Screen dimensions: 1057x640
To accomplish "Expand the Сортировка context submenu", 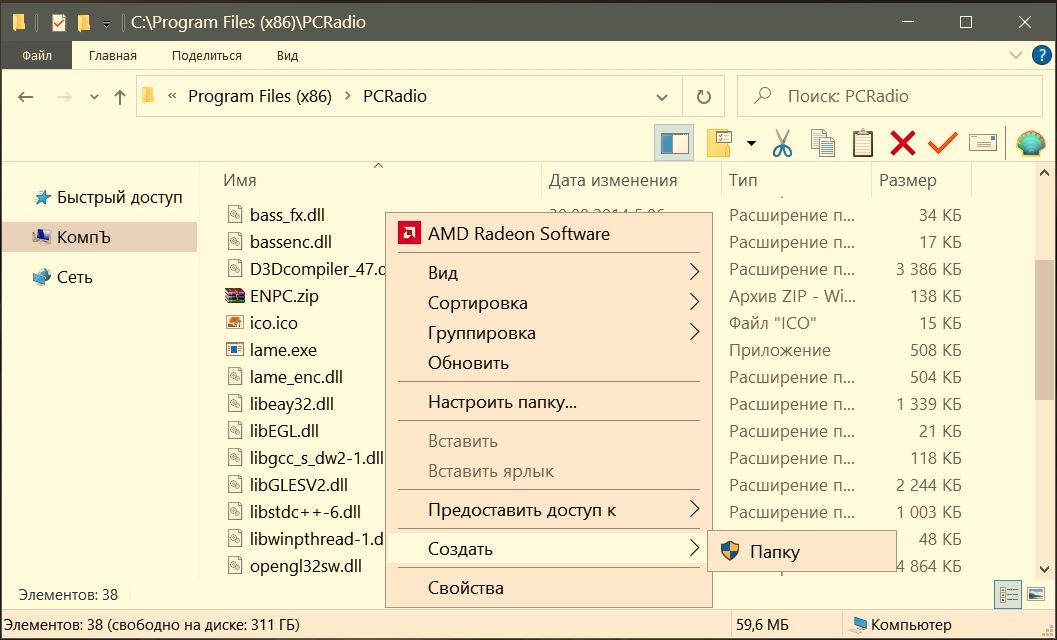I will coord(549,303).
